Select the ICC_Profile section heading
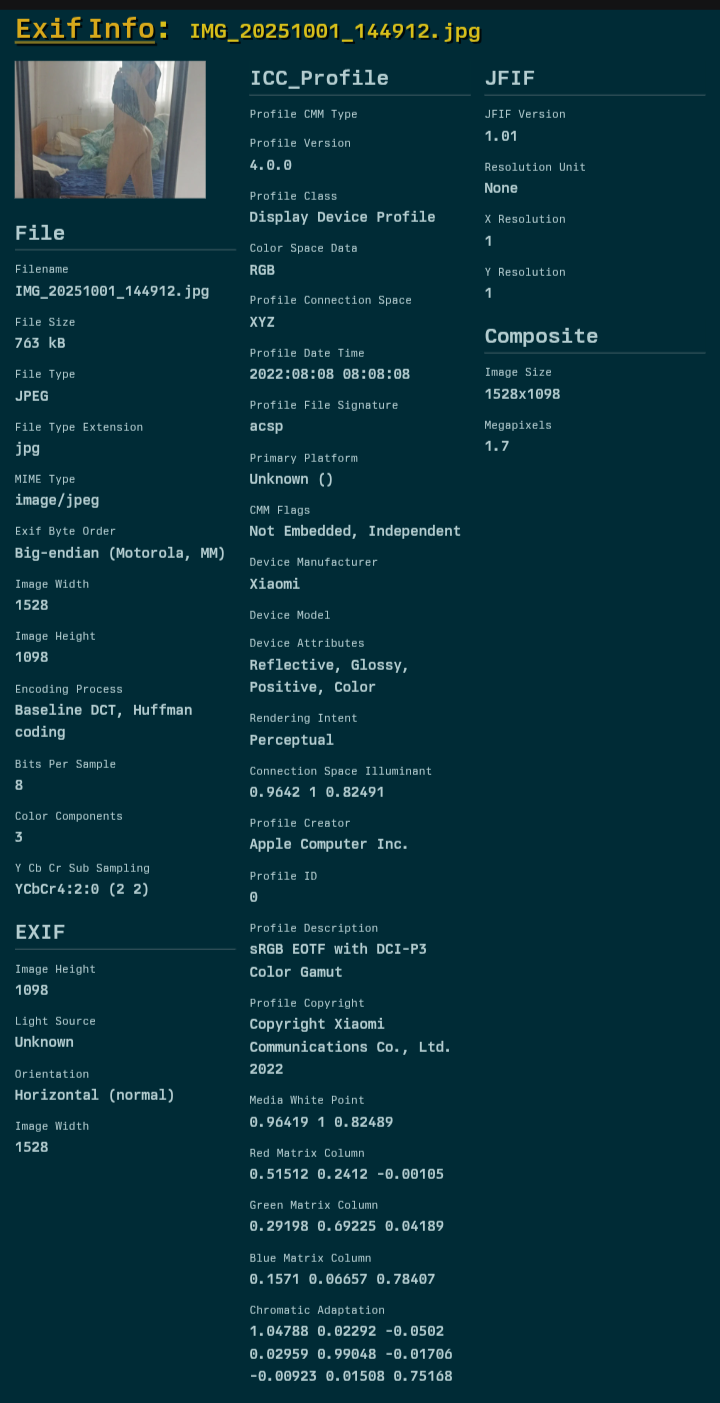 tap(319, 78)
